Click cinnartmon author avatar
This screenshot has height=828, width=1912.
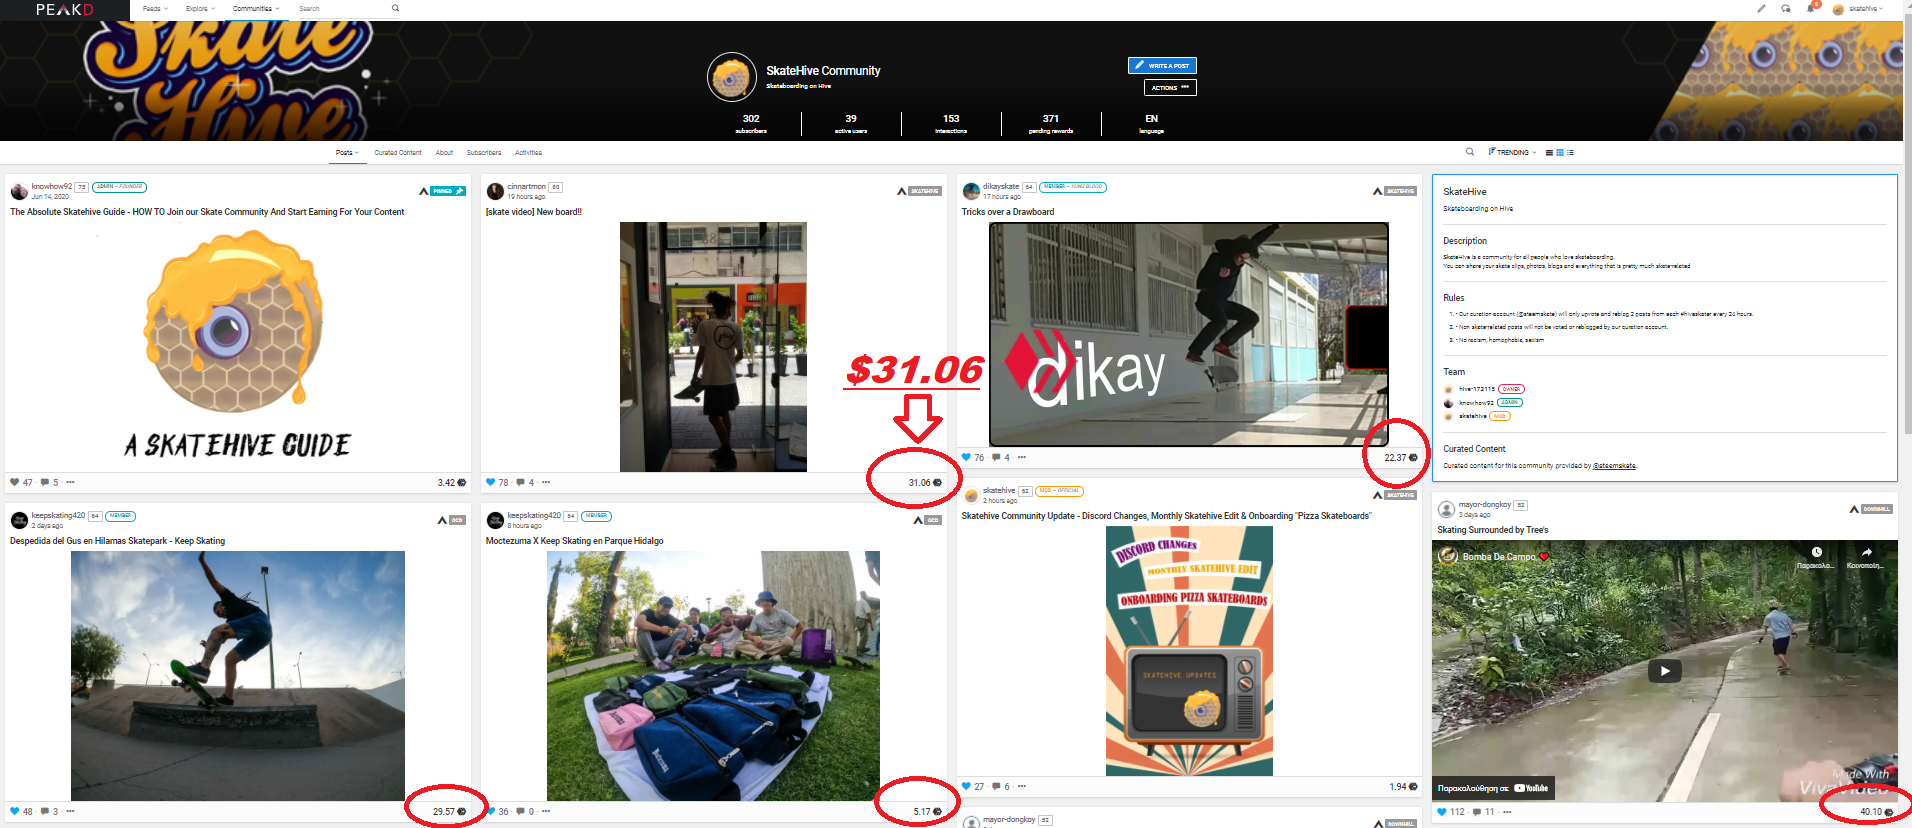coord(495,191)
